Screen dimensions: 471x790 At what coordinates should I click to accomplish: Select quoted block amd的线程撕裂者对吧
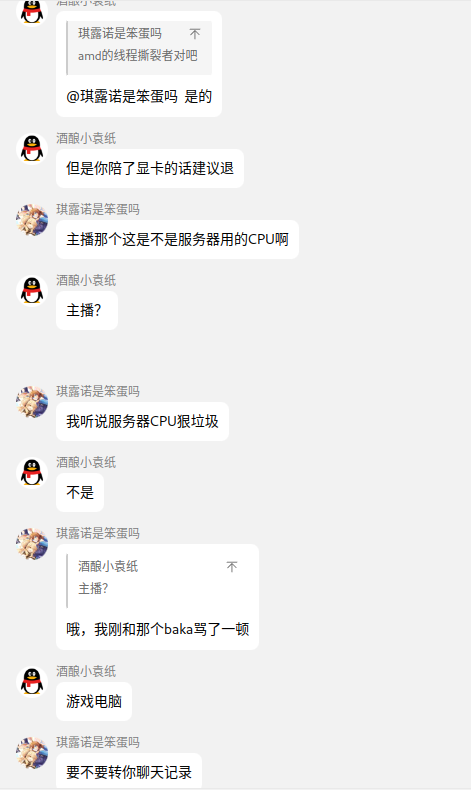tap(139, 48)
